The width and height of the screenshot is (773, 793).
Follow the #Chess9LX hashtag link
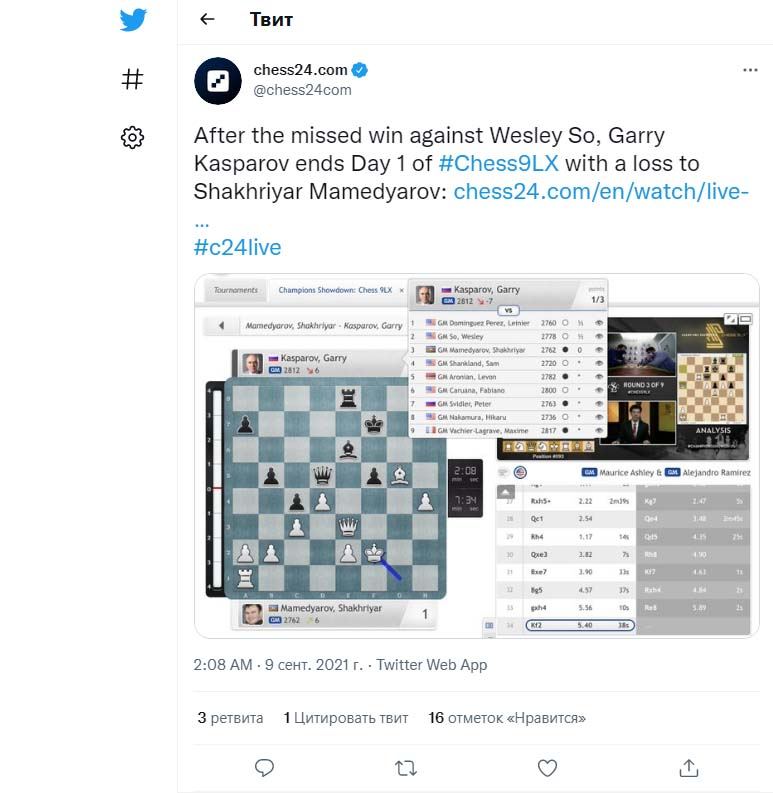click(498, 163)
